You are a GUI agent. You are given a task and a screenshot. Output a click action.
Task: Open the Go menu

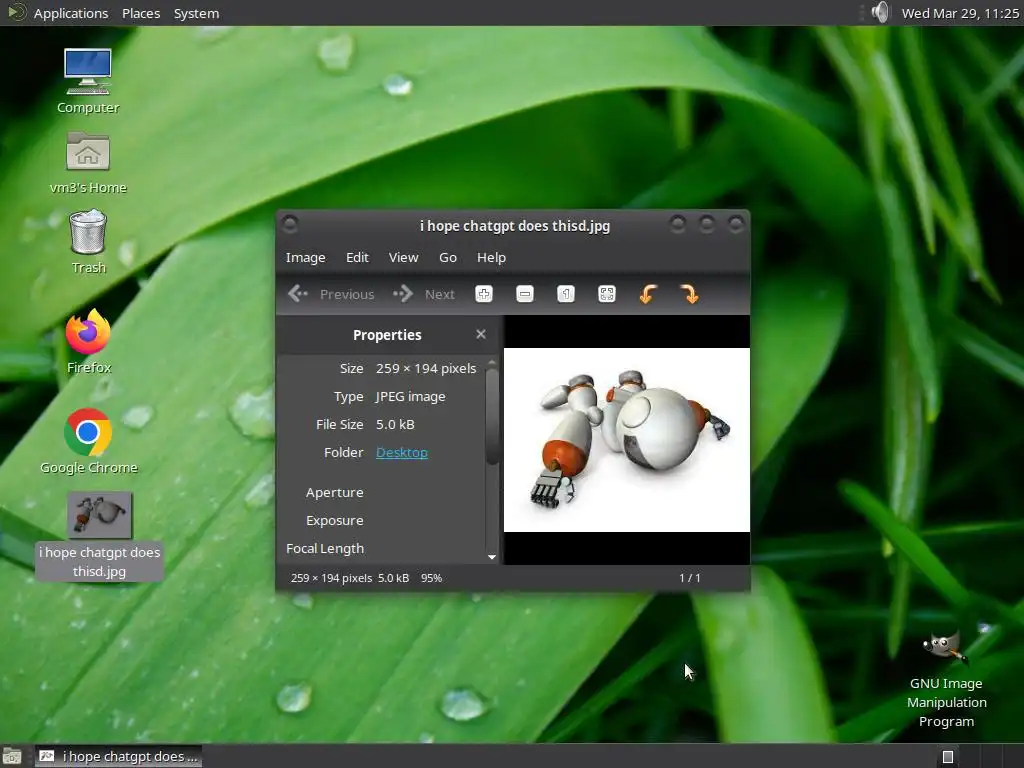(447, 257)
